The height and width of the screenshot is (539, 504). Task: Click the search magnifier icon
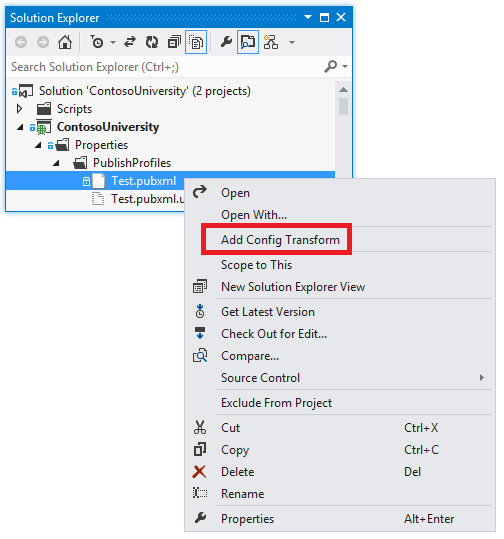click(330, 66)
